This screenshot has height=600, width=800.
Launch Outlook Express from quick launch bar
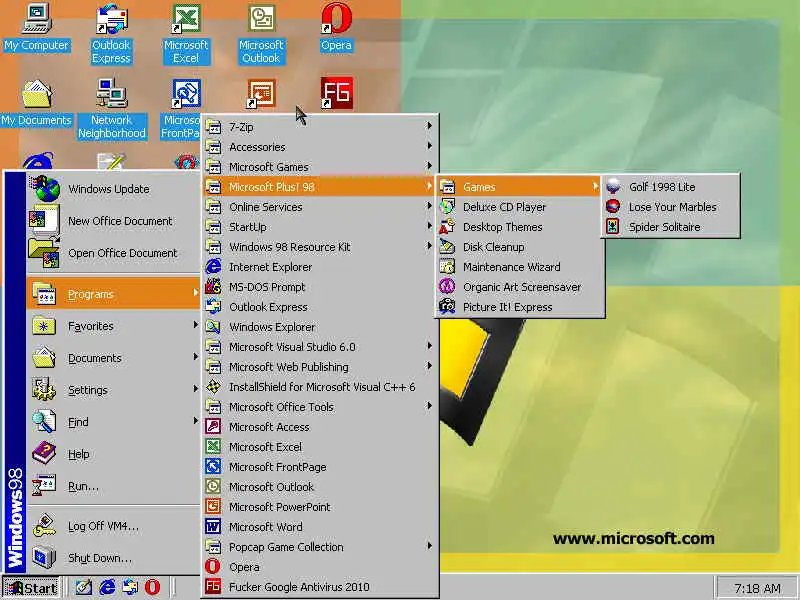coord(130,587)
